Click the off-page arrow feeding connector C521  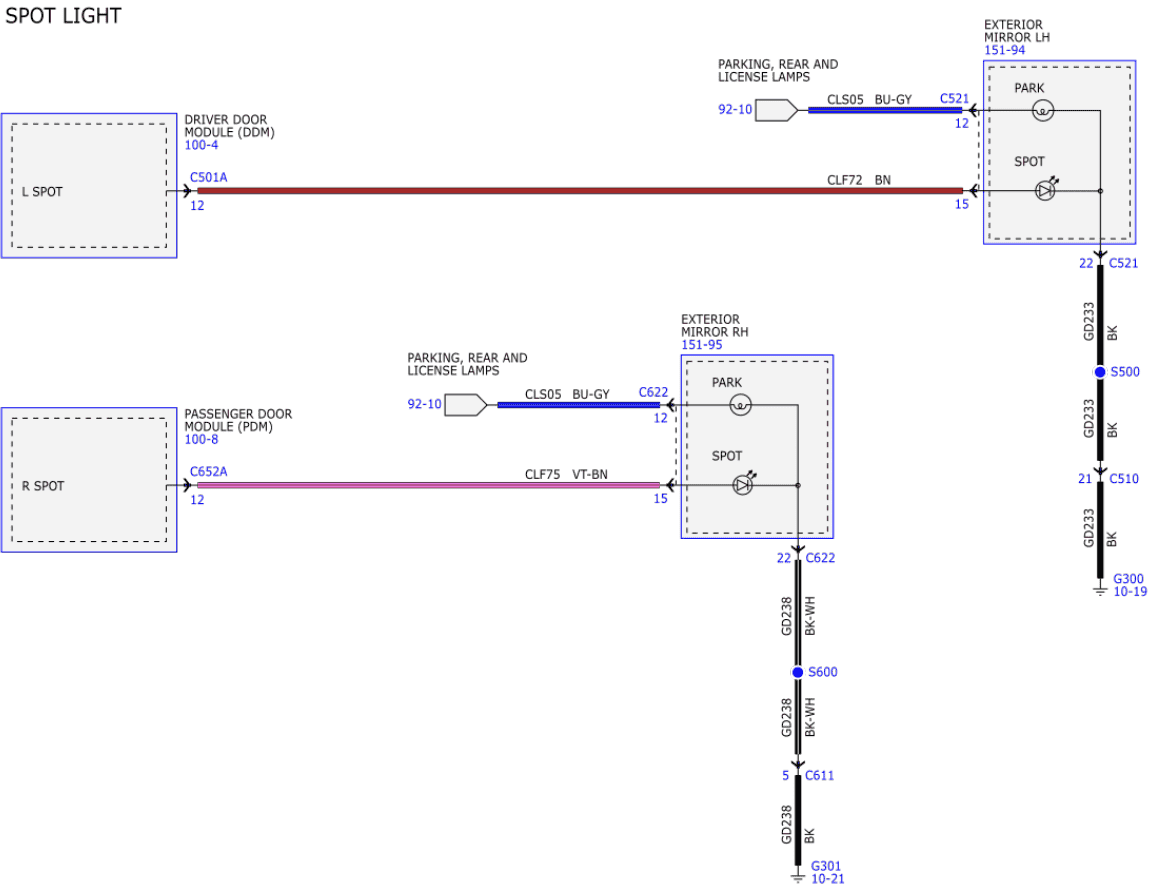[x=775, y=110]
